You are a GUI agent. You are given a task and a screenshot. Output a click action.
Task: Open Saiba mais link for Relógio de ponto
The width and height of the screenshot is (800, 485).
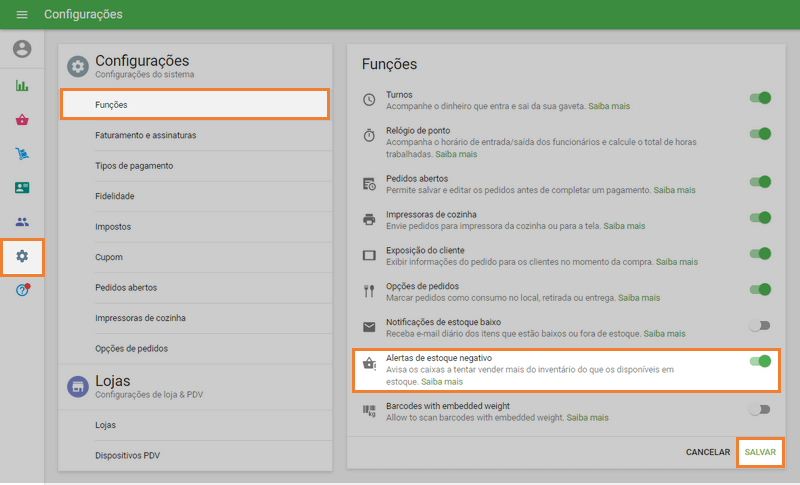(456, 155)
